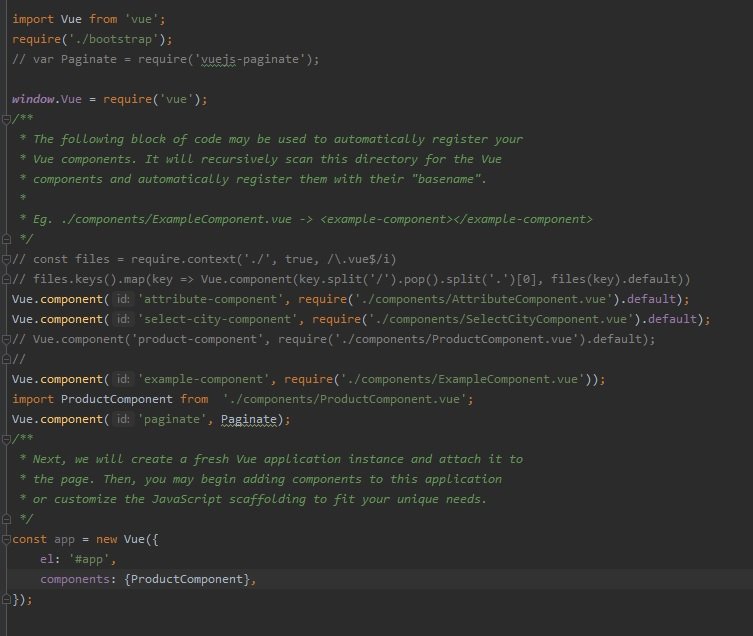Click 'default' after SelectCityComponent.vue require
The image size is (753, 636).
(672, 319)
